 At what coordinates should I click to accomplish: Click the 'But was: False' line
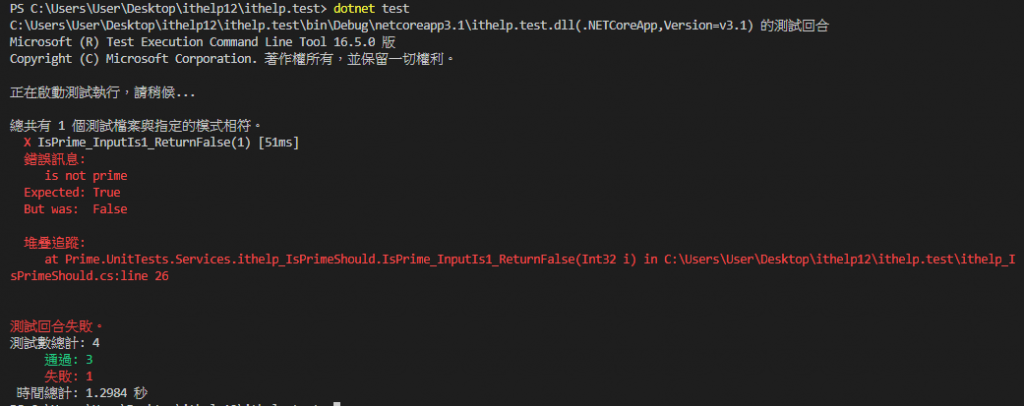(x=75, y=210)
